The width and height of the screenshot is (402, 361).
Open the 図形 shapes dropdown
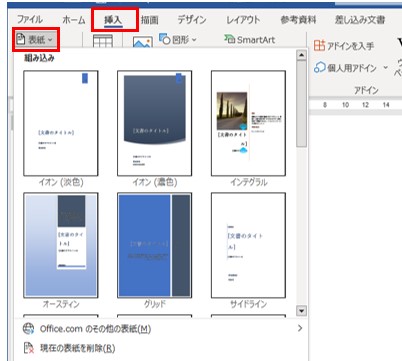tap(178, 39)
